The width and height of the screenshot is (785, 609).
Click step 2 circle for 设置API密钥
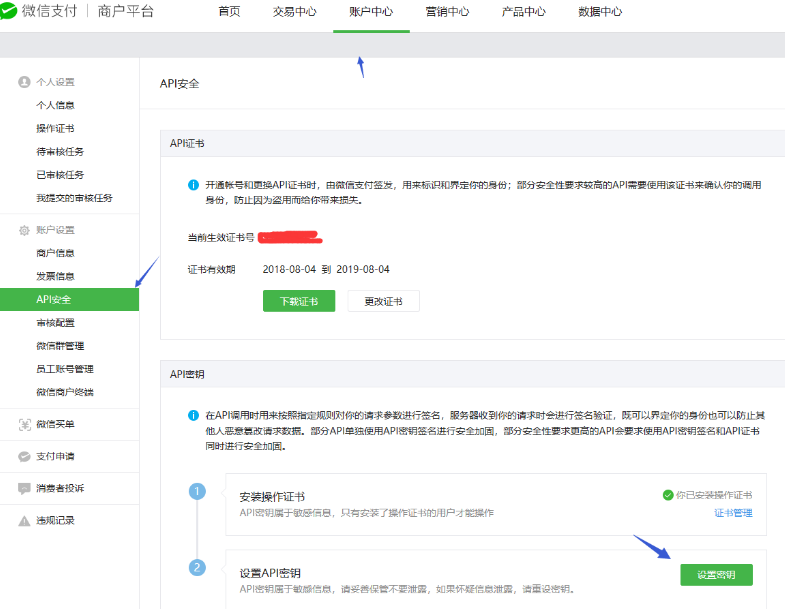(x=197, y=567)
